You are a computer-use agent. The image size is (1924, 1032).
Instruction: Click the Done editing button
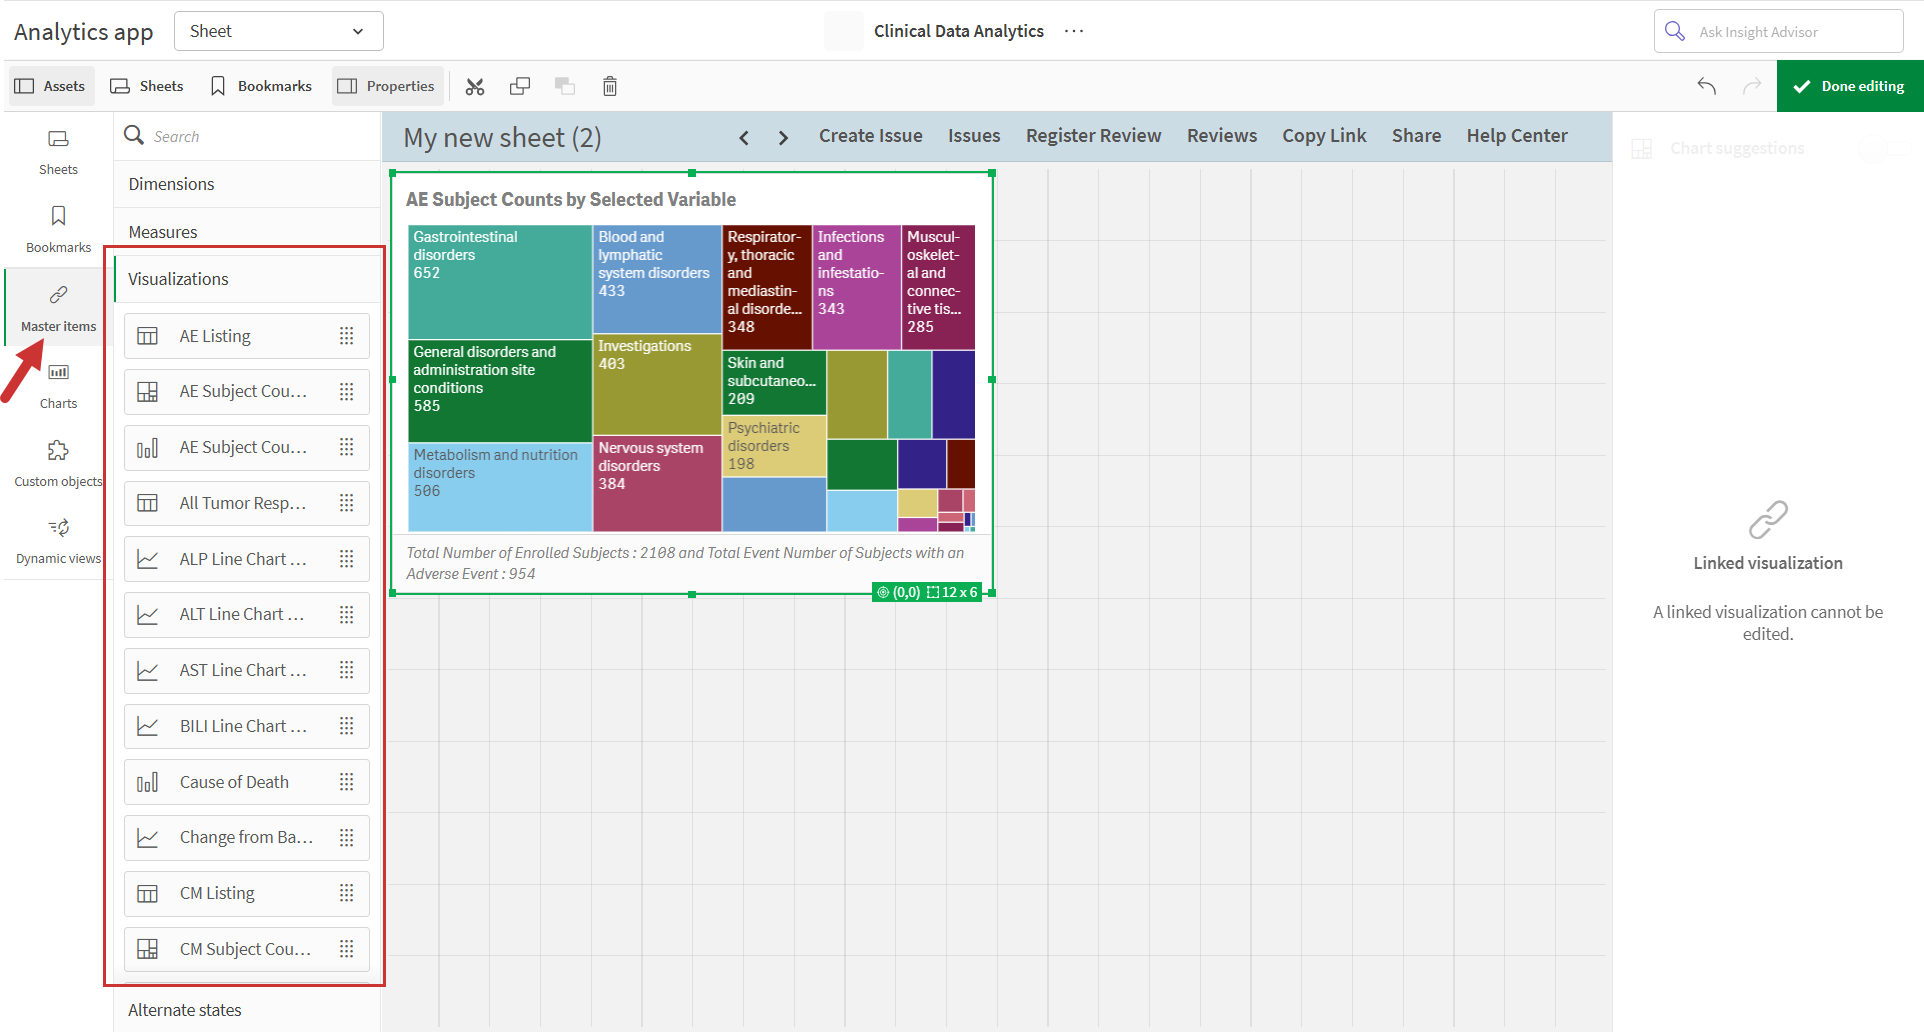coord(1850,86)
